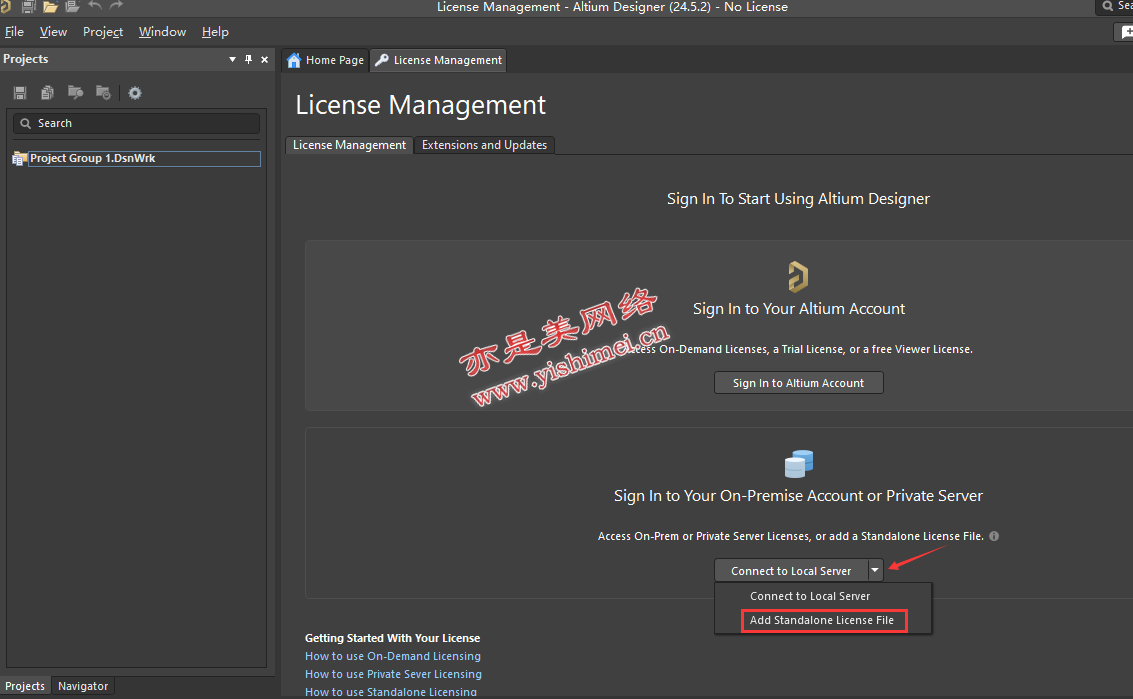Image resolution: width=1133 pixels, height=699 pixels.
Task: Open the Projects panel dropdown arrow
Action: pyautogui.click(x=233, y=59)
